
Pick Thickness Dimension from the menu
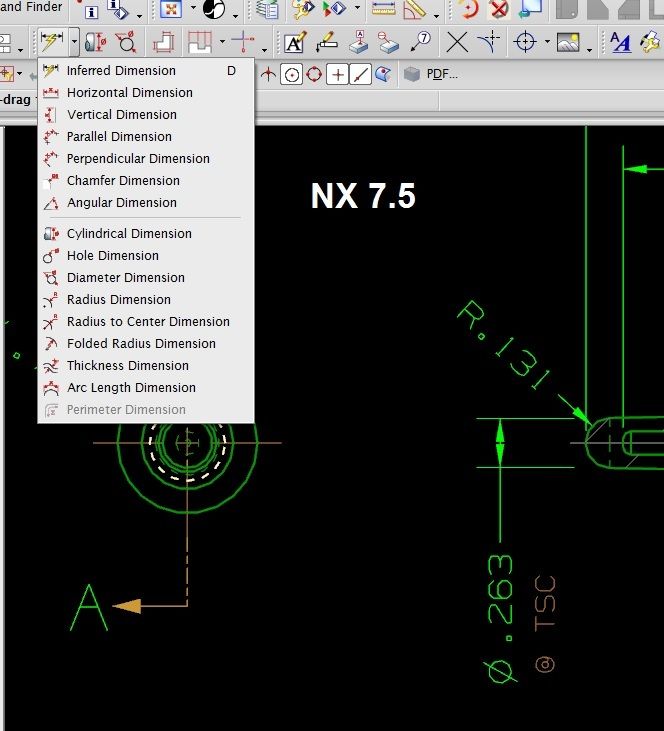[145, 366]
